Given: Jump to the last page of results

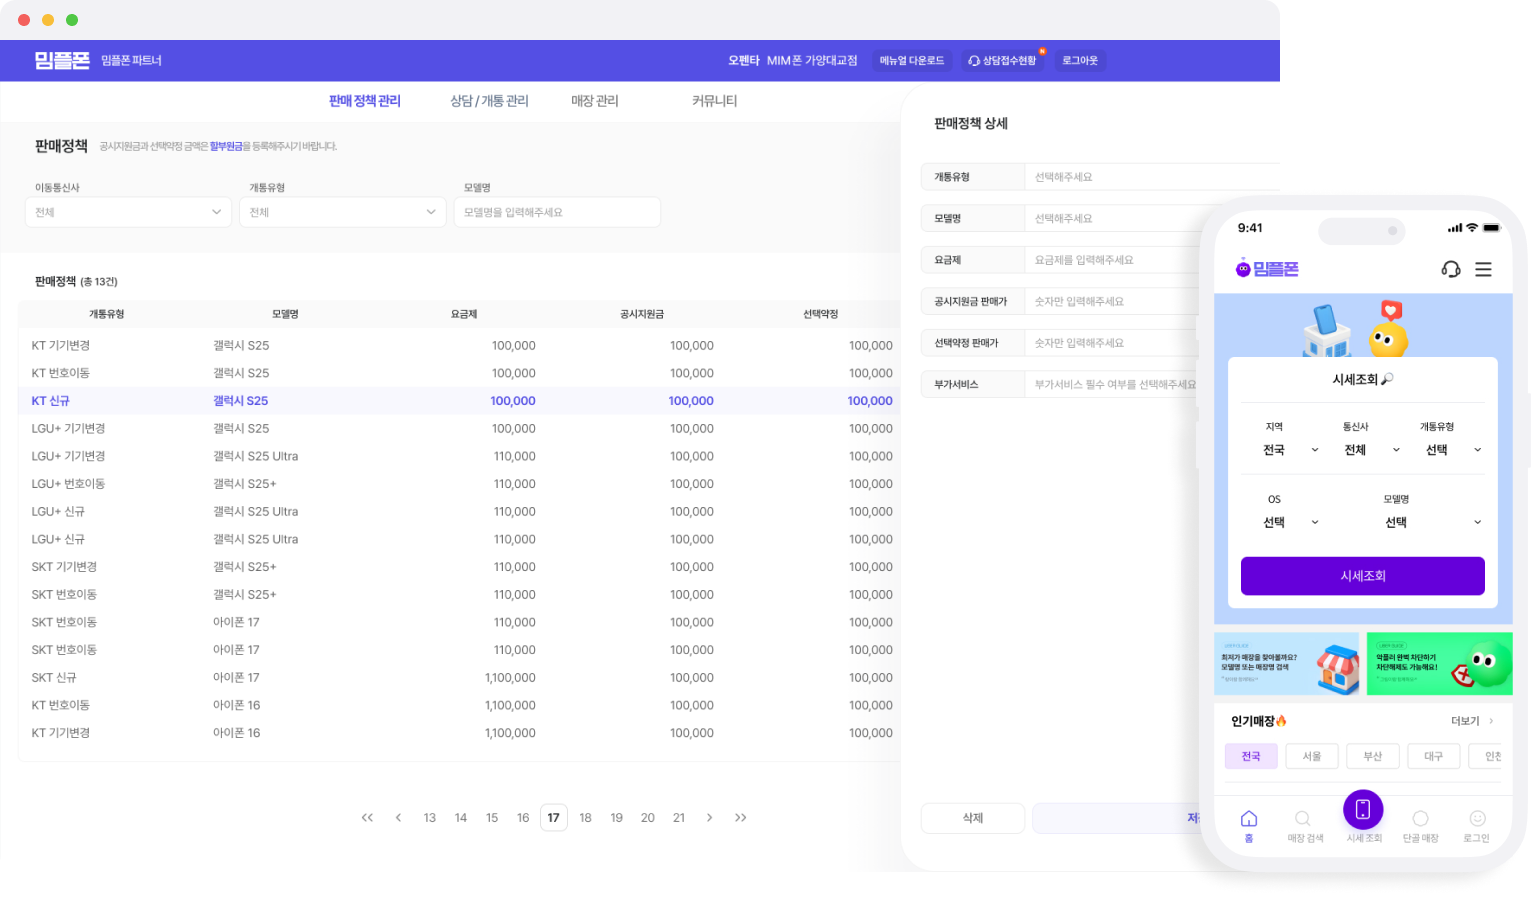Looking at the screenshot, I should point(741,818).
